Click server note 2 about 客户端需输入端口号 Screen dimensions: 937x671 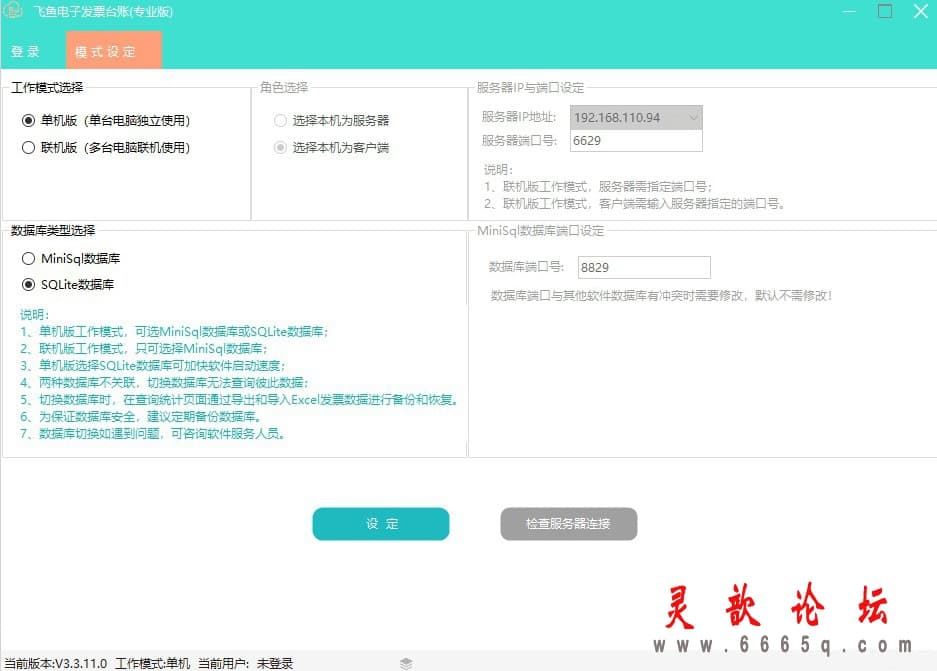(x=634, y=204)
